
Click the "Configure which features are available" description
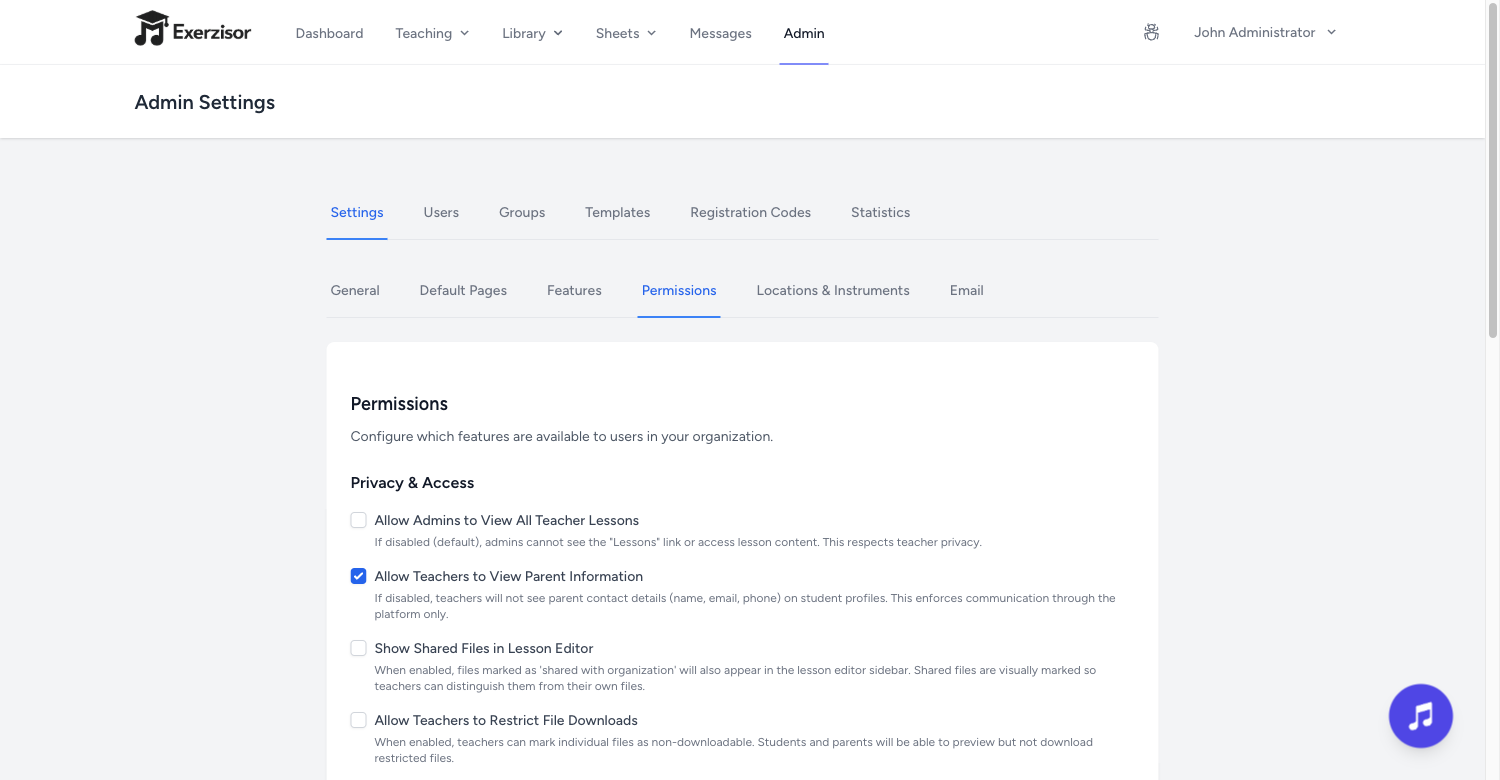point(561,437)
